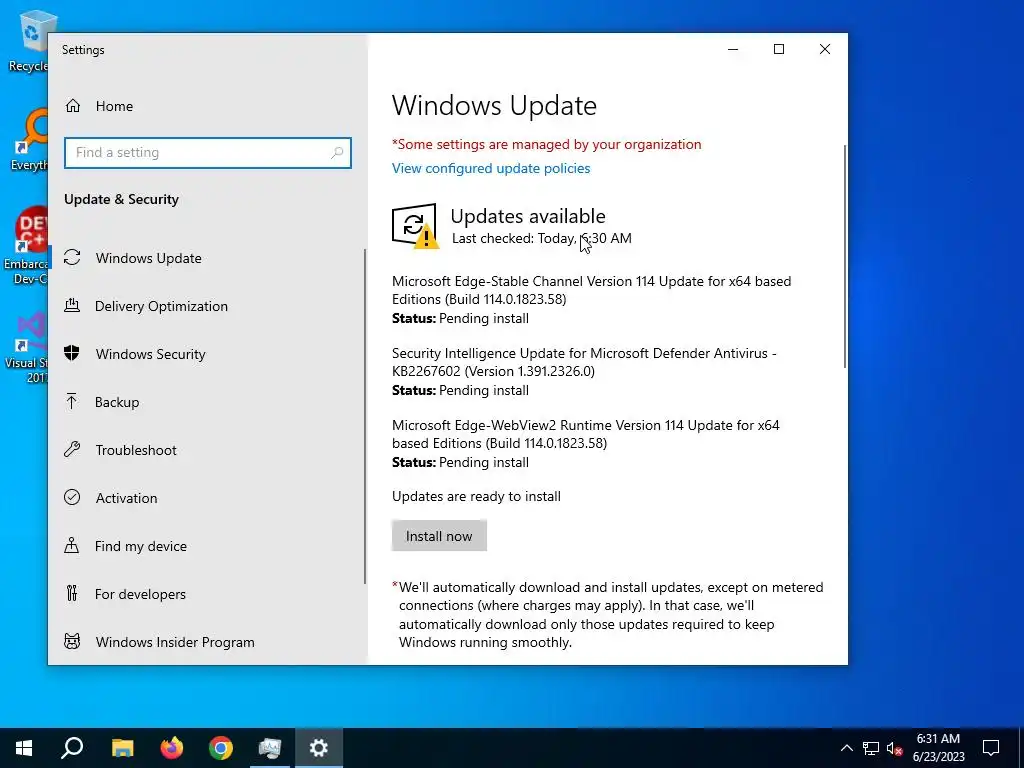Select the Everything desktop shortcut

point(27,141)
